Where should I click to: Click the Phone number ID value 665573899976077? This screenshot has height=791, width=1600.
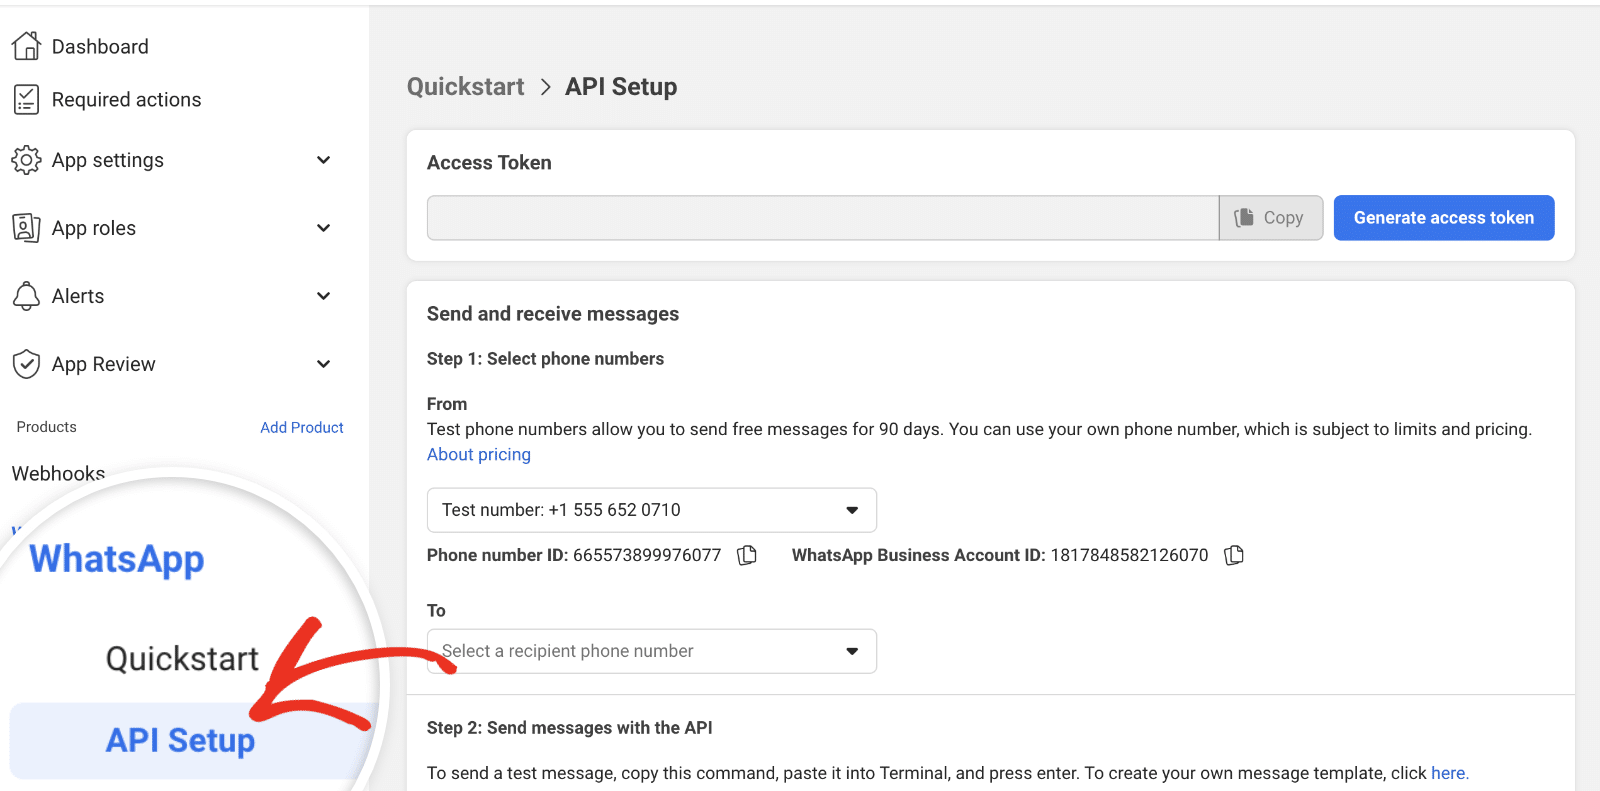click(x=647, y=555)
